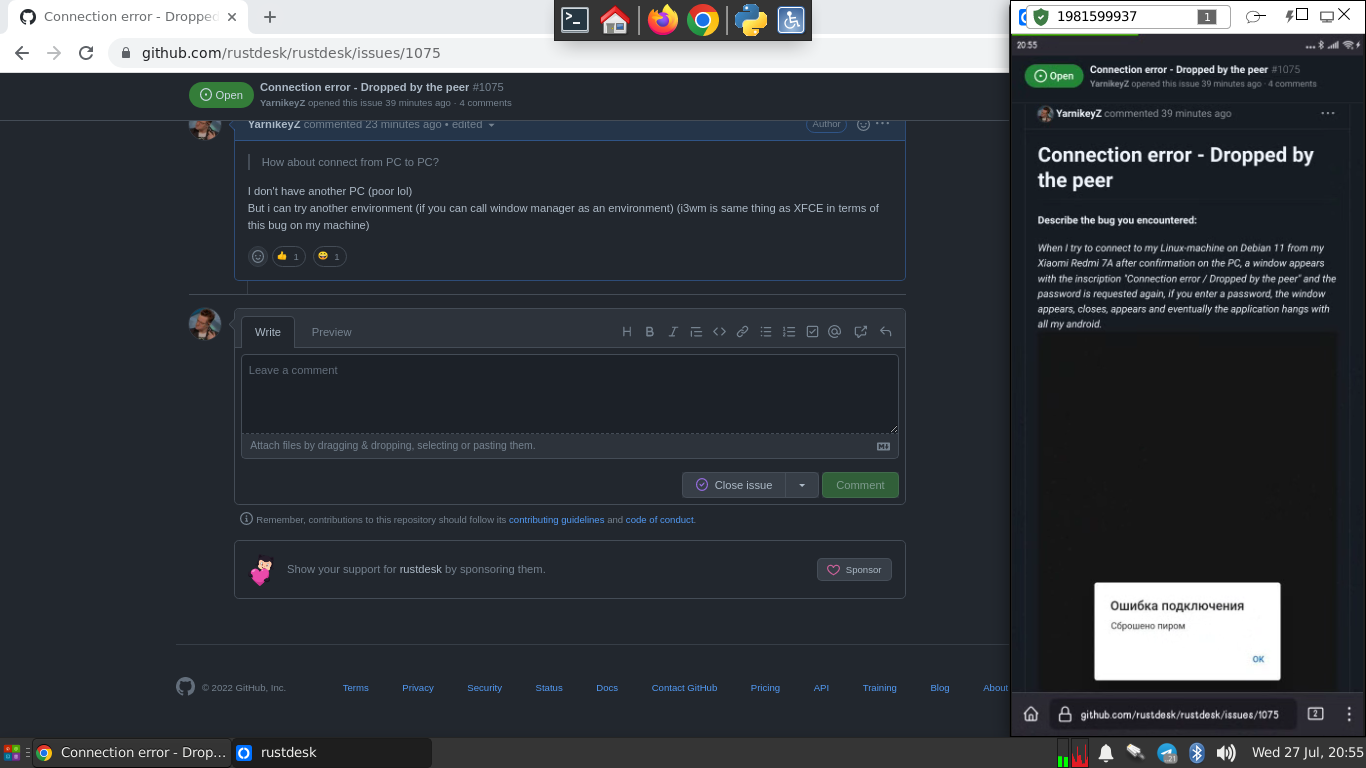Insert a code block into the comment
1366x768 pixels.
coord(719,331)
